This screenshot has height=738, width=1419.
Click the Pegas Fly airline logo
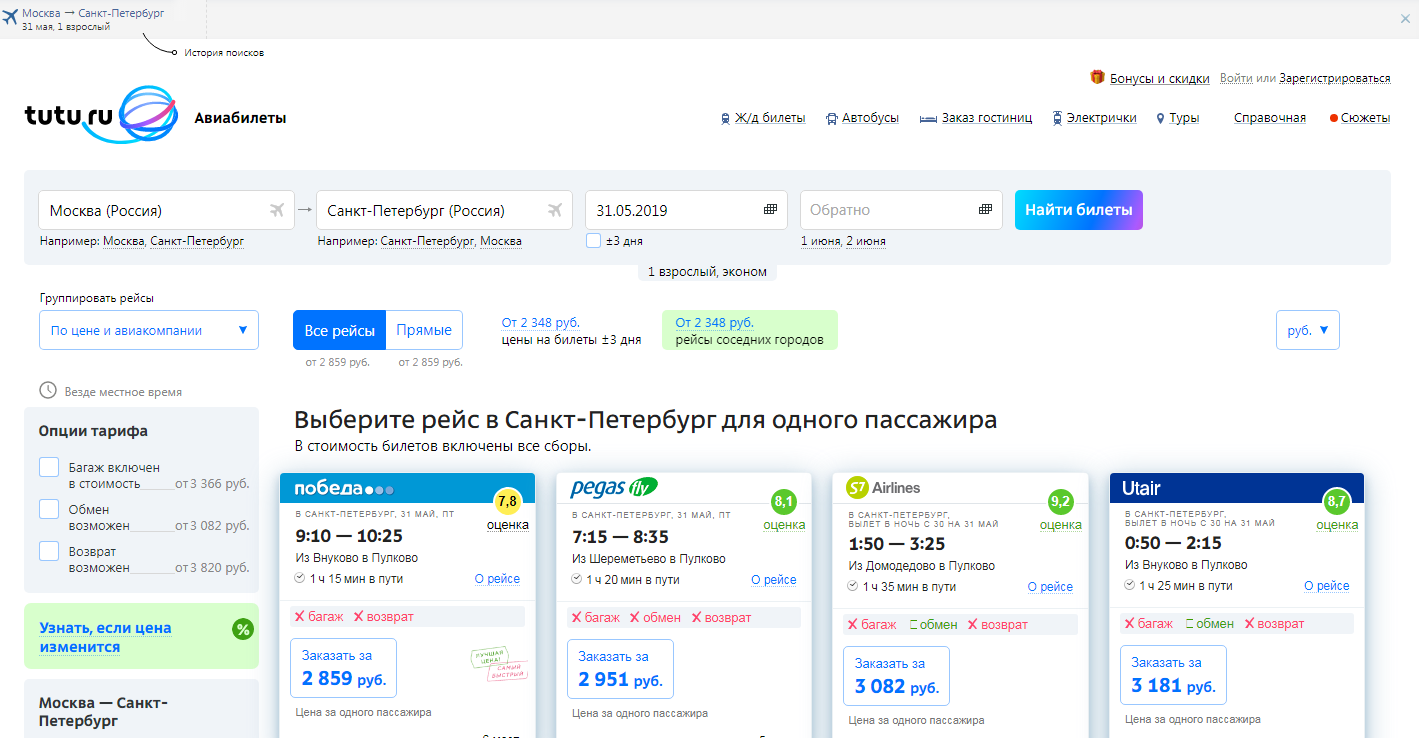(613, 488)
